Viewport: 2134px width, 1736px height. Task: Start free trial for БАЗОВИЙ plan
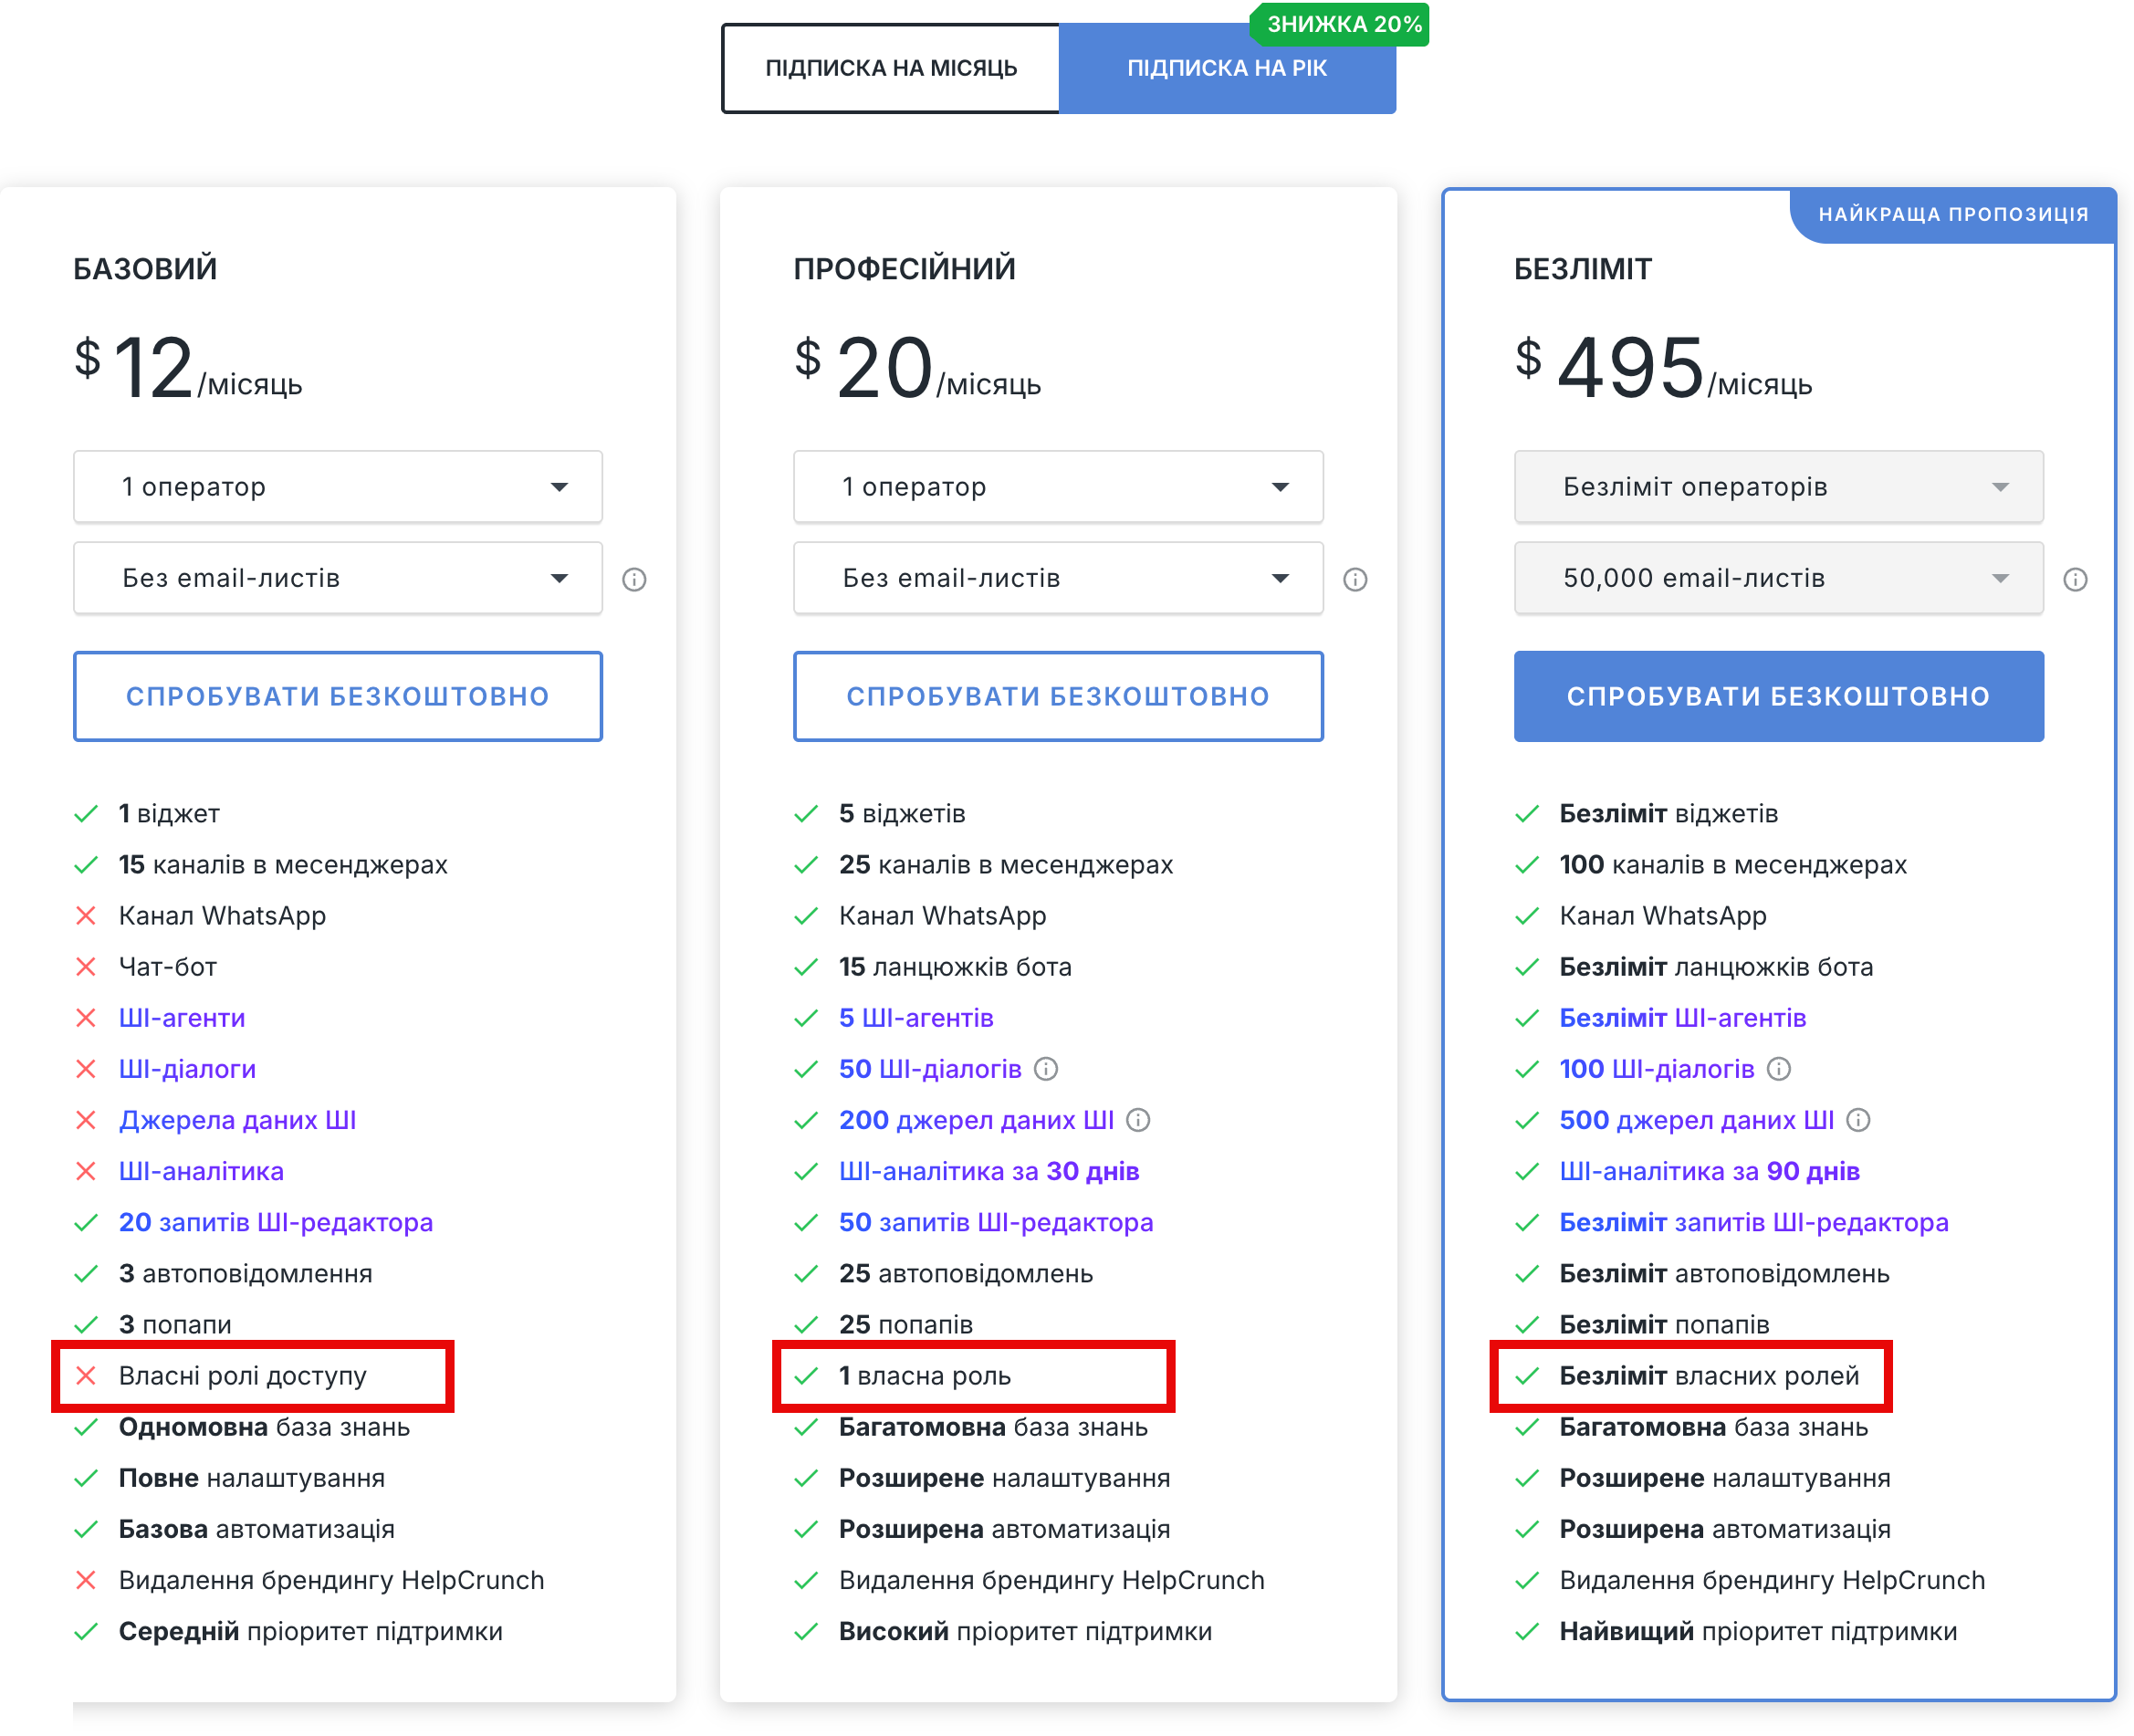338,696
